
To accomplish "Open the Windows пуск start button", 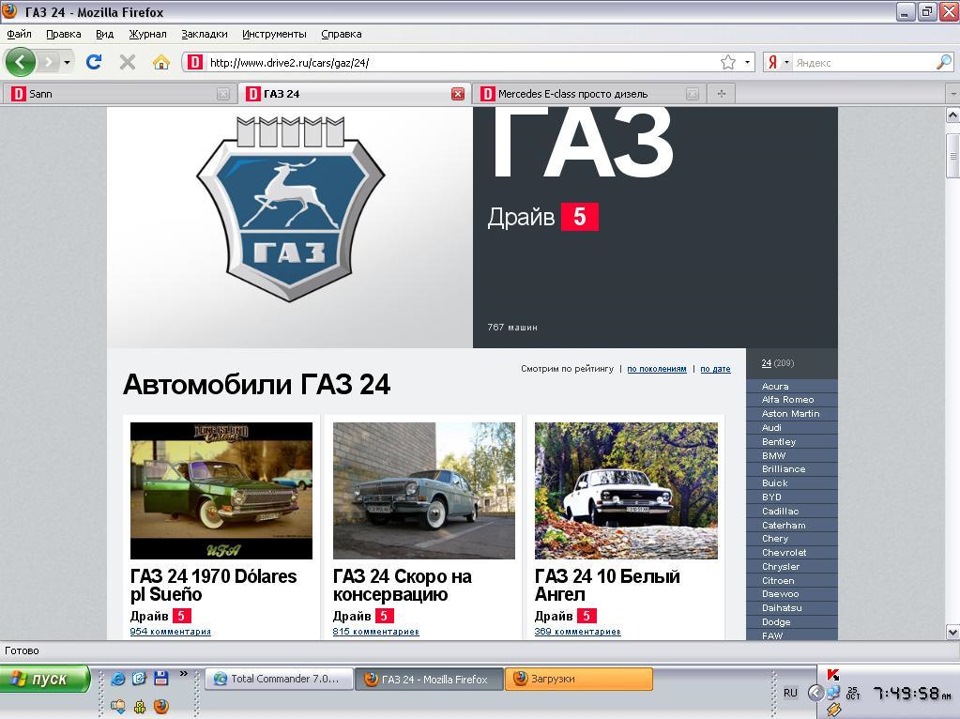I will click(x=45, y=679).
